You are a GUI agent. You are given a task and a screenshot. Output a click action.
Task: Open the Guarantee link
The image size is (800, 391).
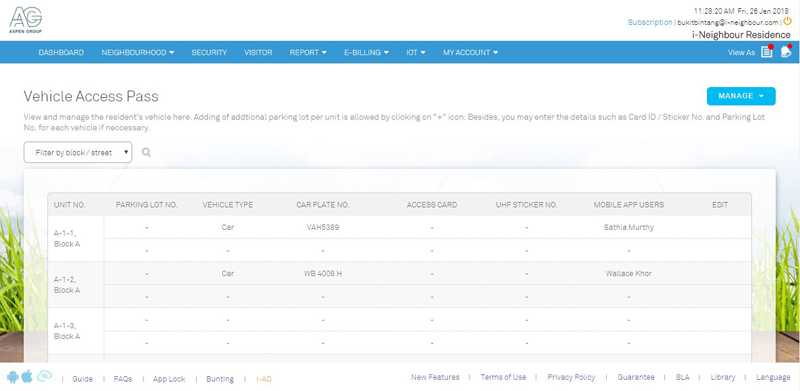pos(636,377)
